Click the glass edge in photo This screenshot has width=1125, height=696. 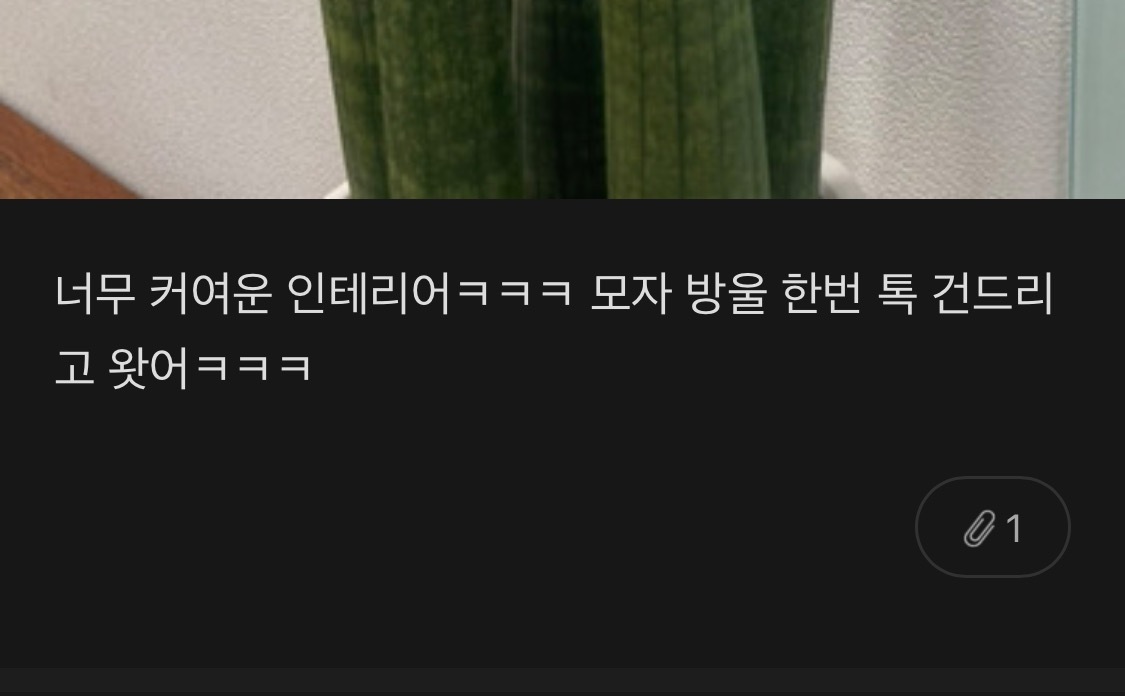(1096, 99)
